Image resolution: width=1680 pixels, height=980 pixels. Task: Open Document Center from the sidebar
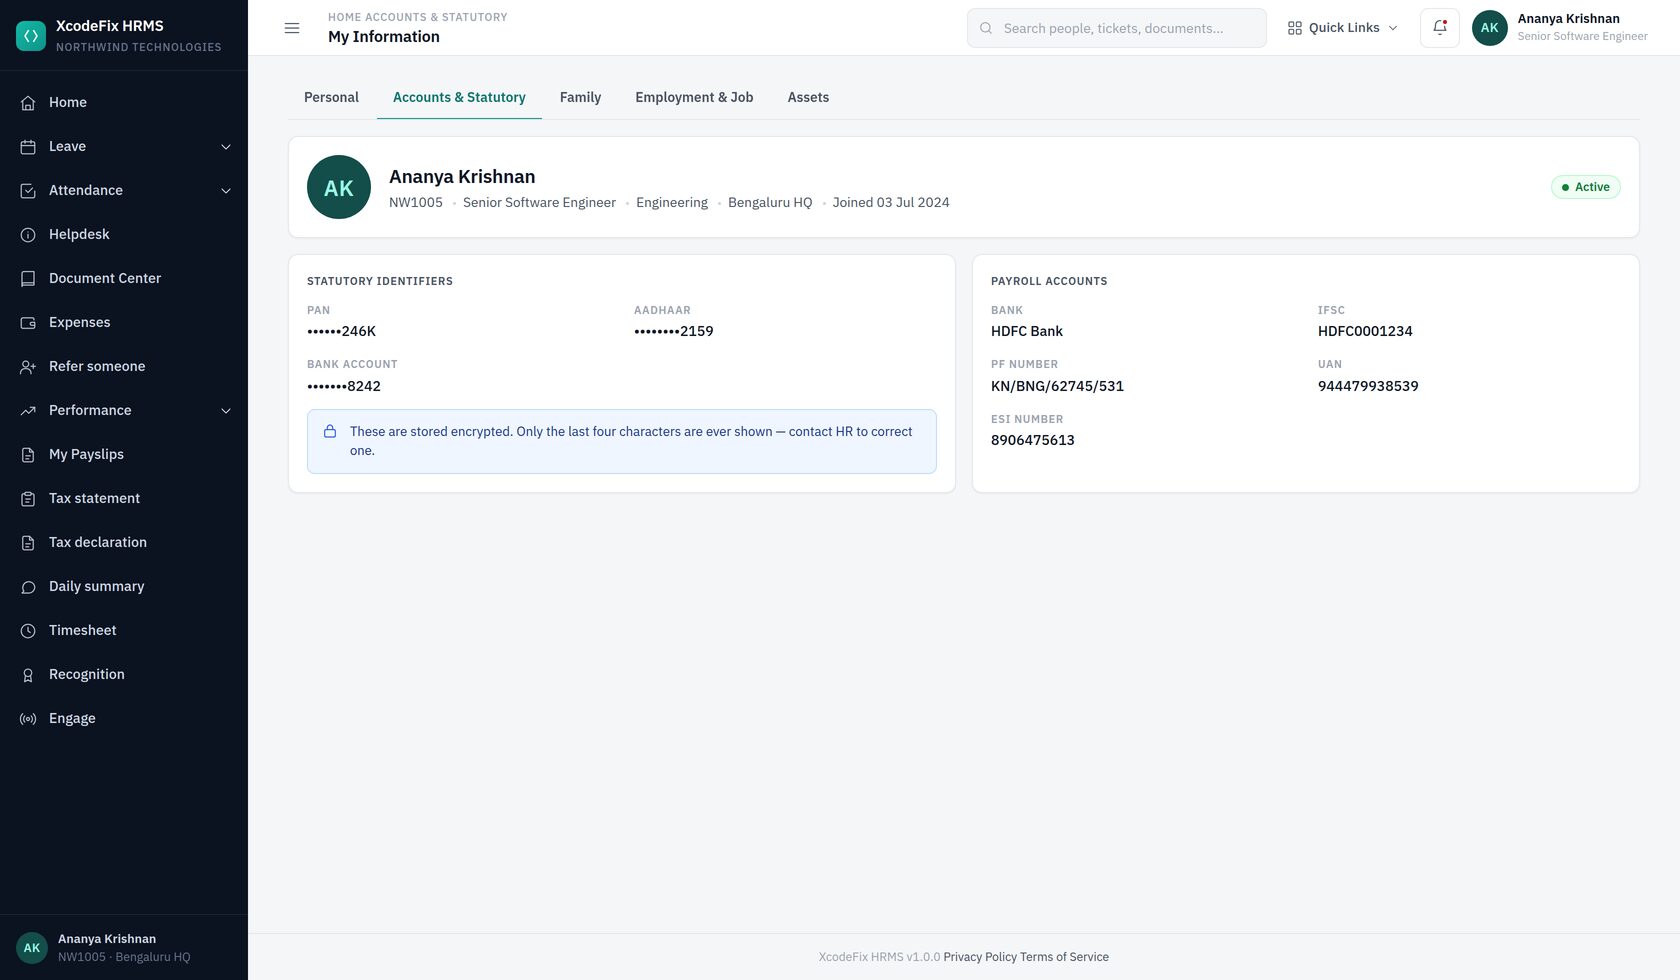124,278
